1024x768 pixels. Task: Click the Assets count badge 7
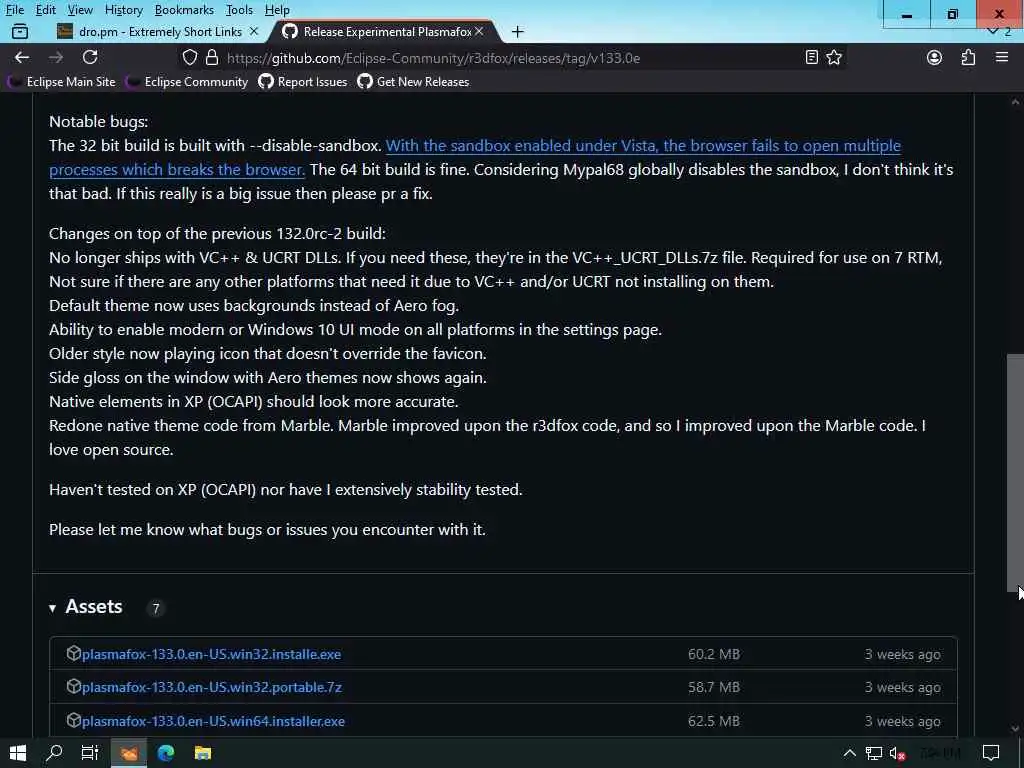click(x=155, y=608)
